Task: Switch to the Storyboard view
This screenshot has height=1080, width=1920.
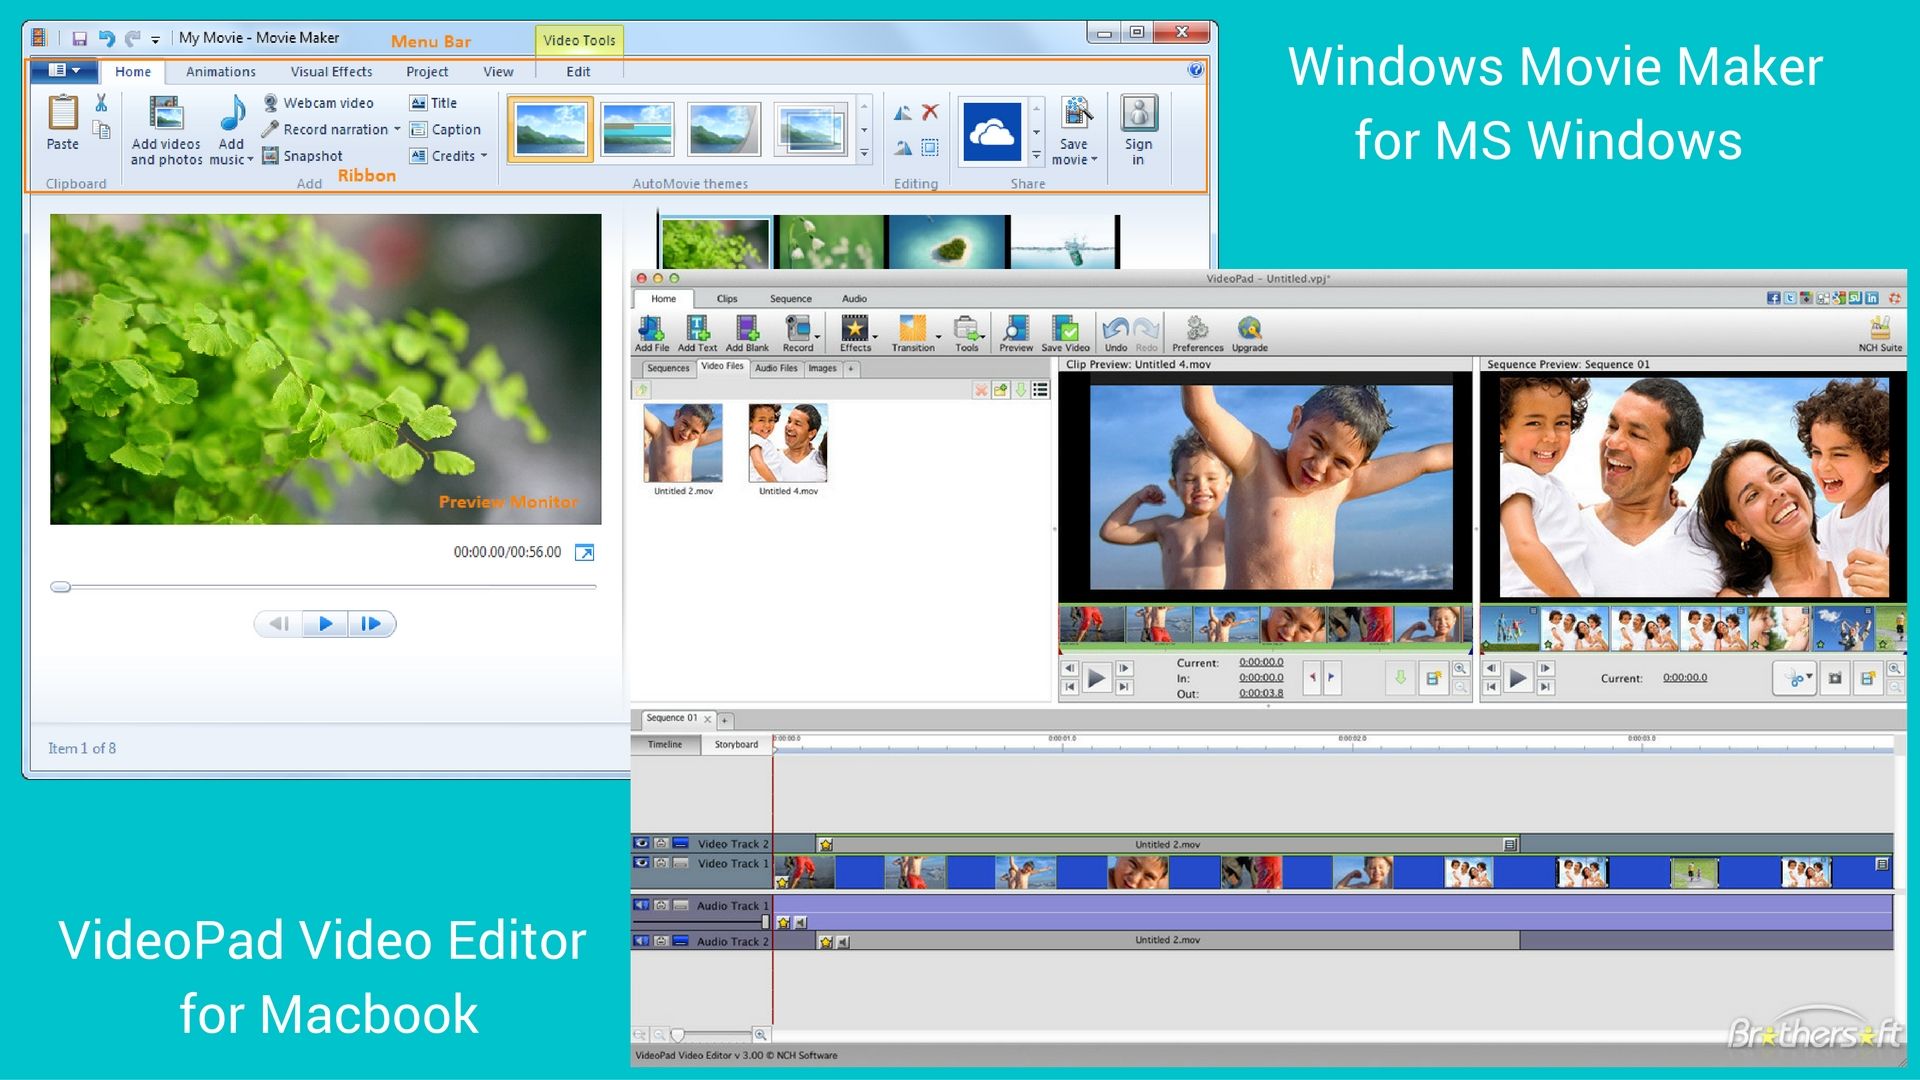Action: pos(736,745)
